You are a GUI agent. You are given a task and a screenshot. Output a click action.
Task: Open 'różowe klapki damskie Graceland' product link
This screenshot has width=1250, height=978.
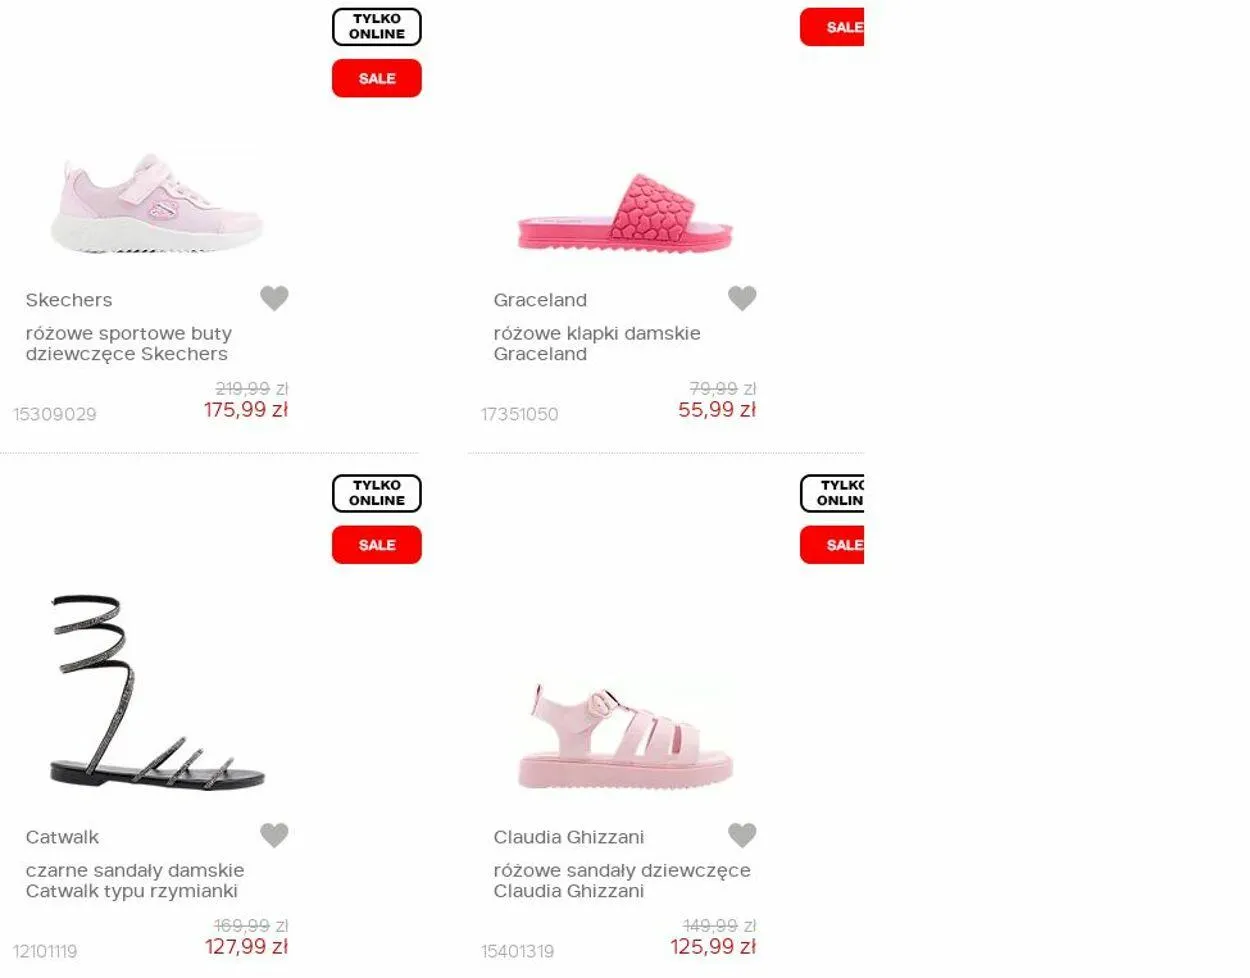(597, 344)
